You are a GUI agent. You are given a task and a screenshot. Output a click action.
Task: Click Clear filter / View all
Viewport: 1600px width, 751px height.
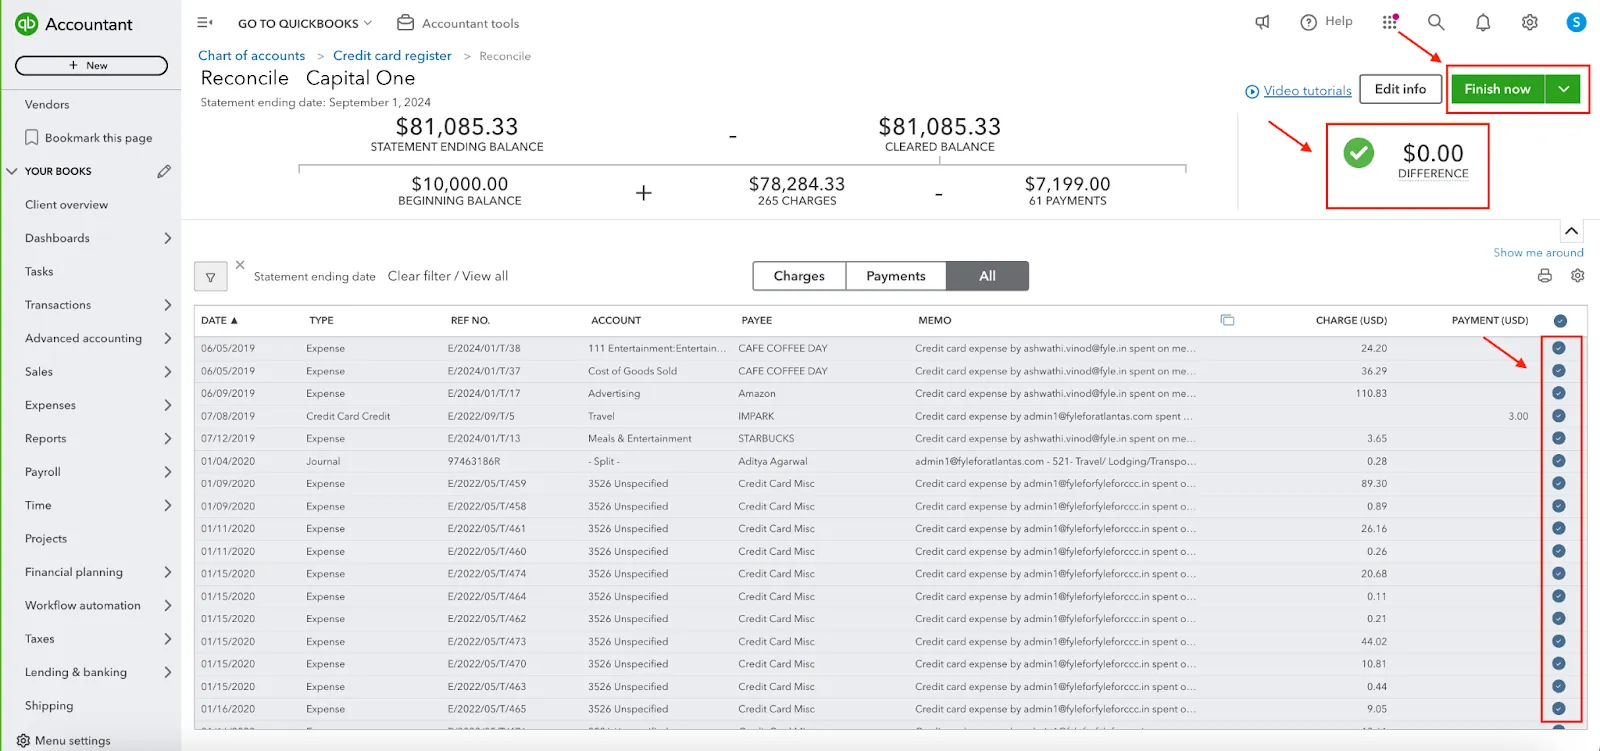pyautogui.click(x=448, y=276)
